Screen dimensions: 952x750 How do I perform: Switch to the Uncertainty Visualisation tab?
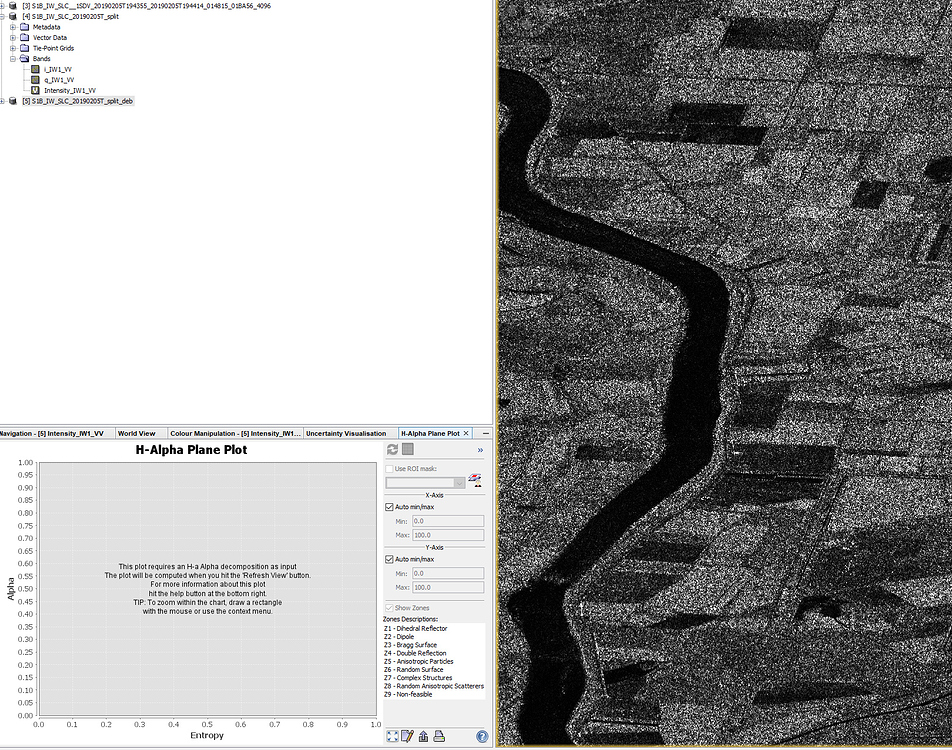[345, 434]
